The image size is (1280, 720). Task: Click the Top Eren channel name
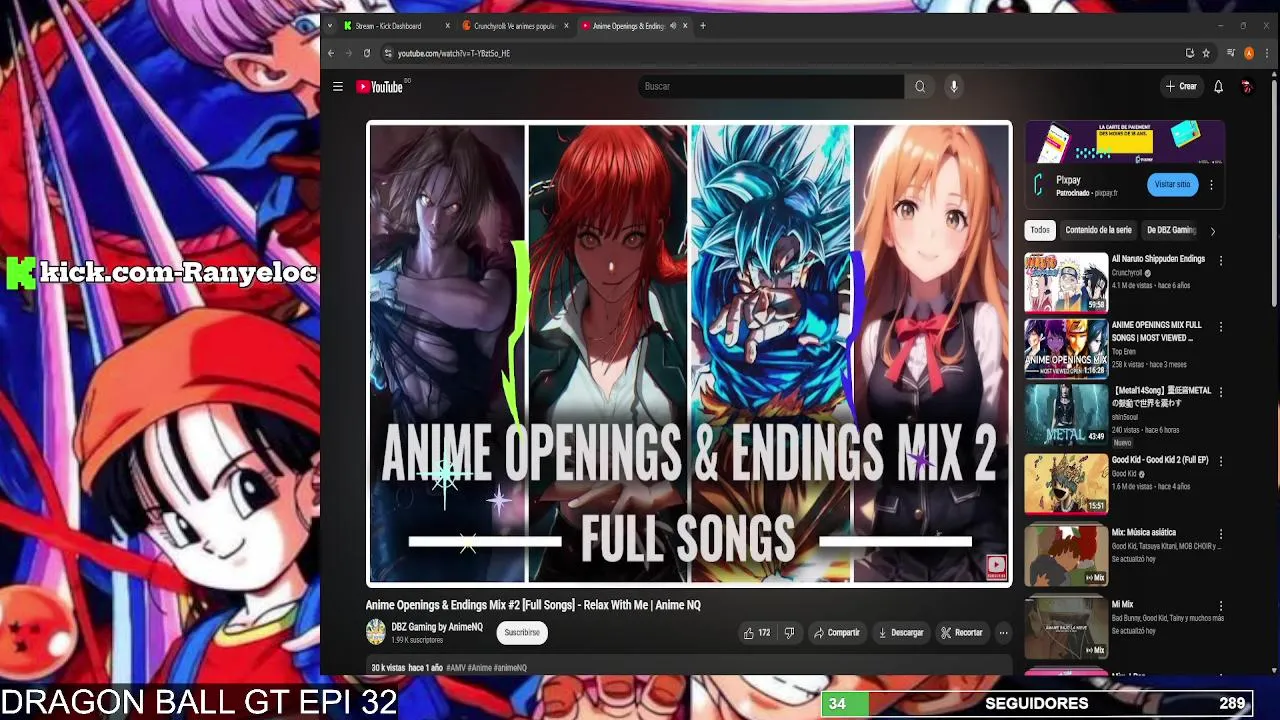(x=1124, y=352)
